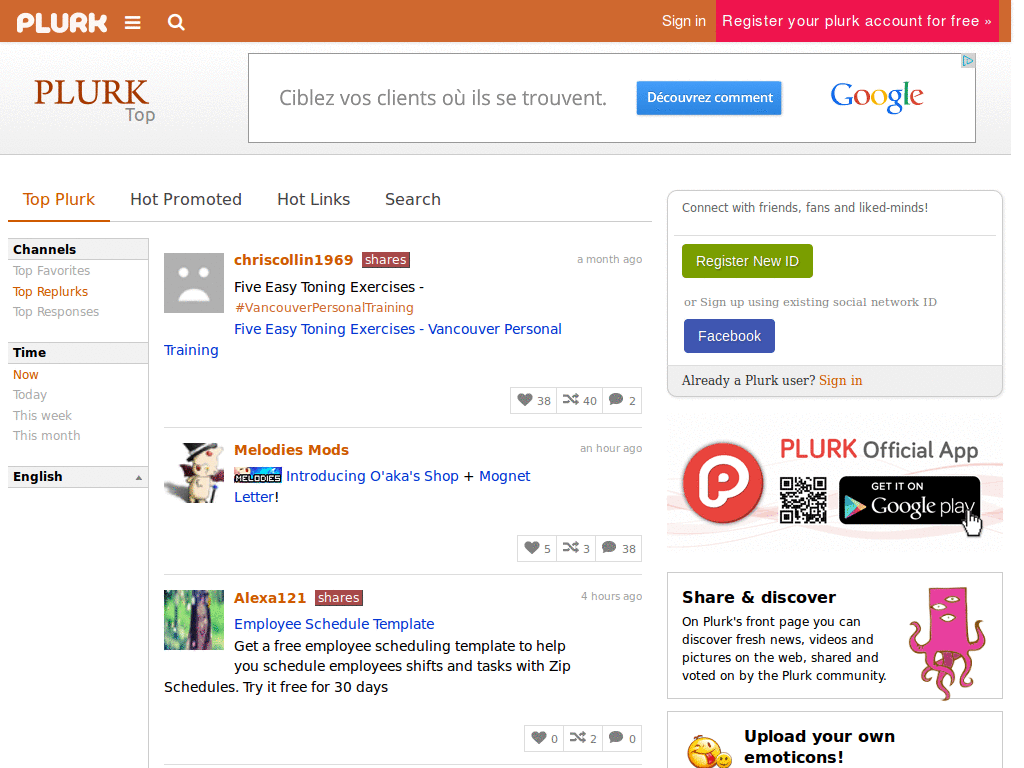The width and height of the screenshot is (1024, 768).
Task: Click the PLURK Top page title logo
Action: pyautogui.click(x=93, y=100)
